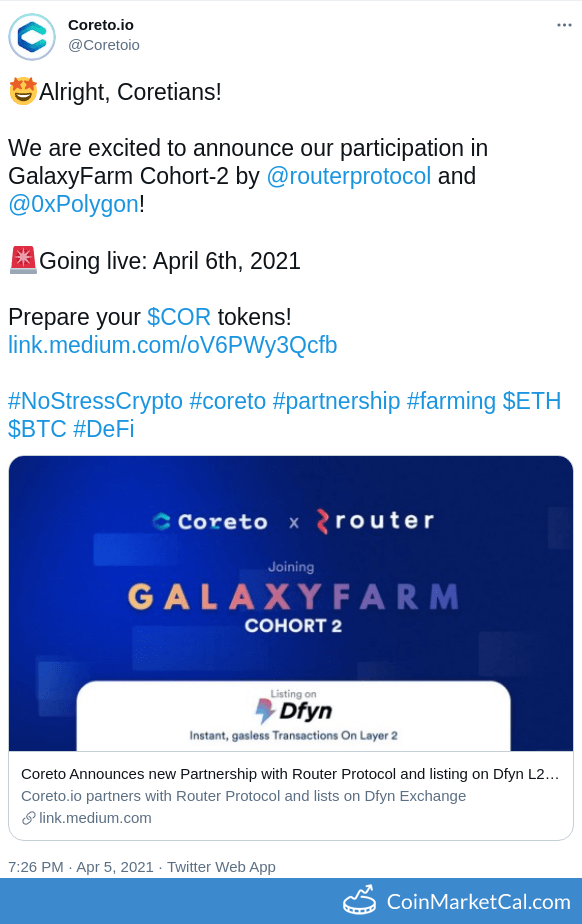
Task: Open the Coreto Announces new Partnership card title
Action: click(290, 774)
